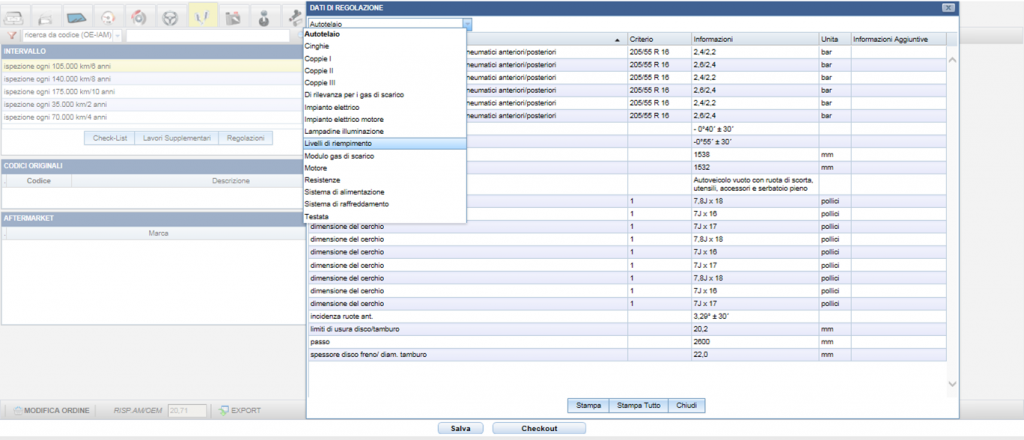1024x440 pixels.
Task: Open the gear shift knob category
Action: coord(264,16)
